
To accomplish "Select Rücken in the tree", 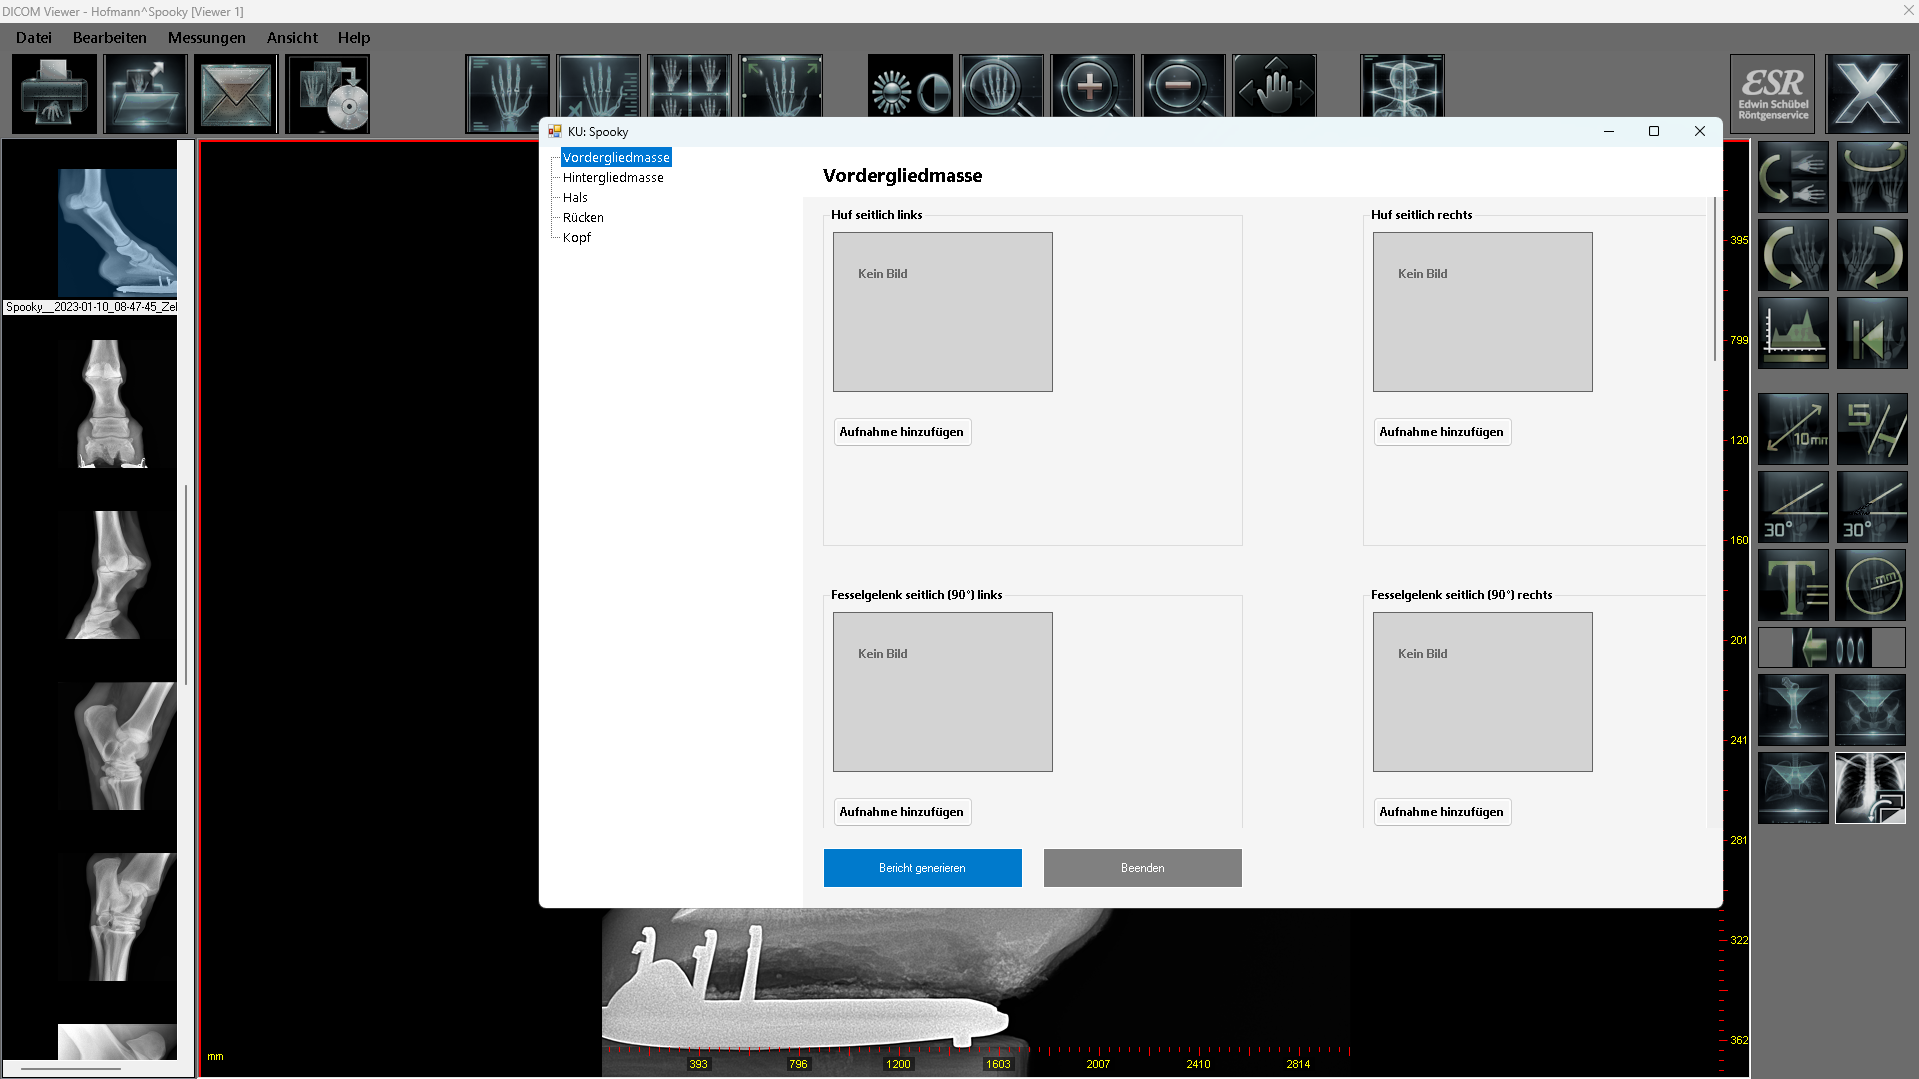I will tap(583, 217).
